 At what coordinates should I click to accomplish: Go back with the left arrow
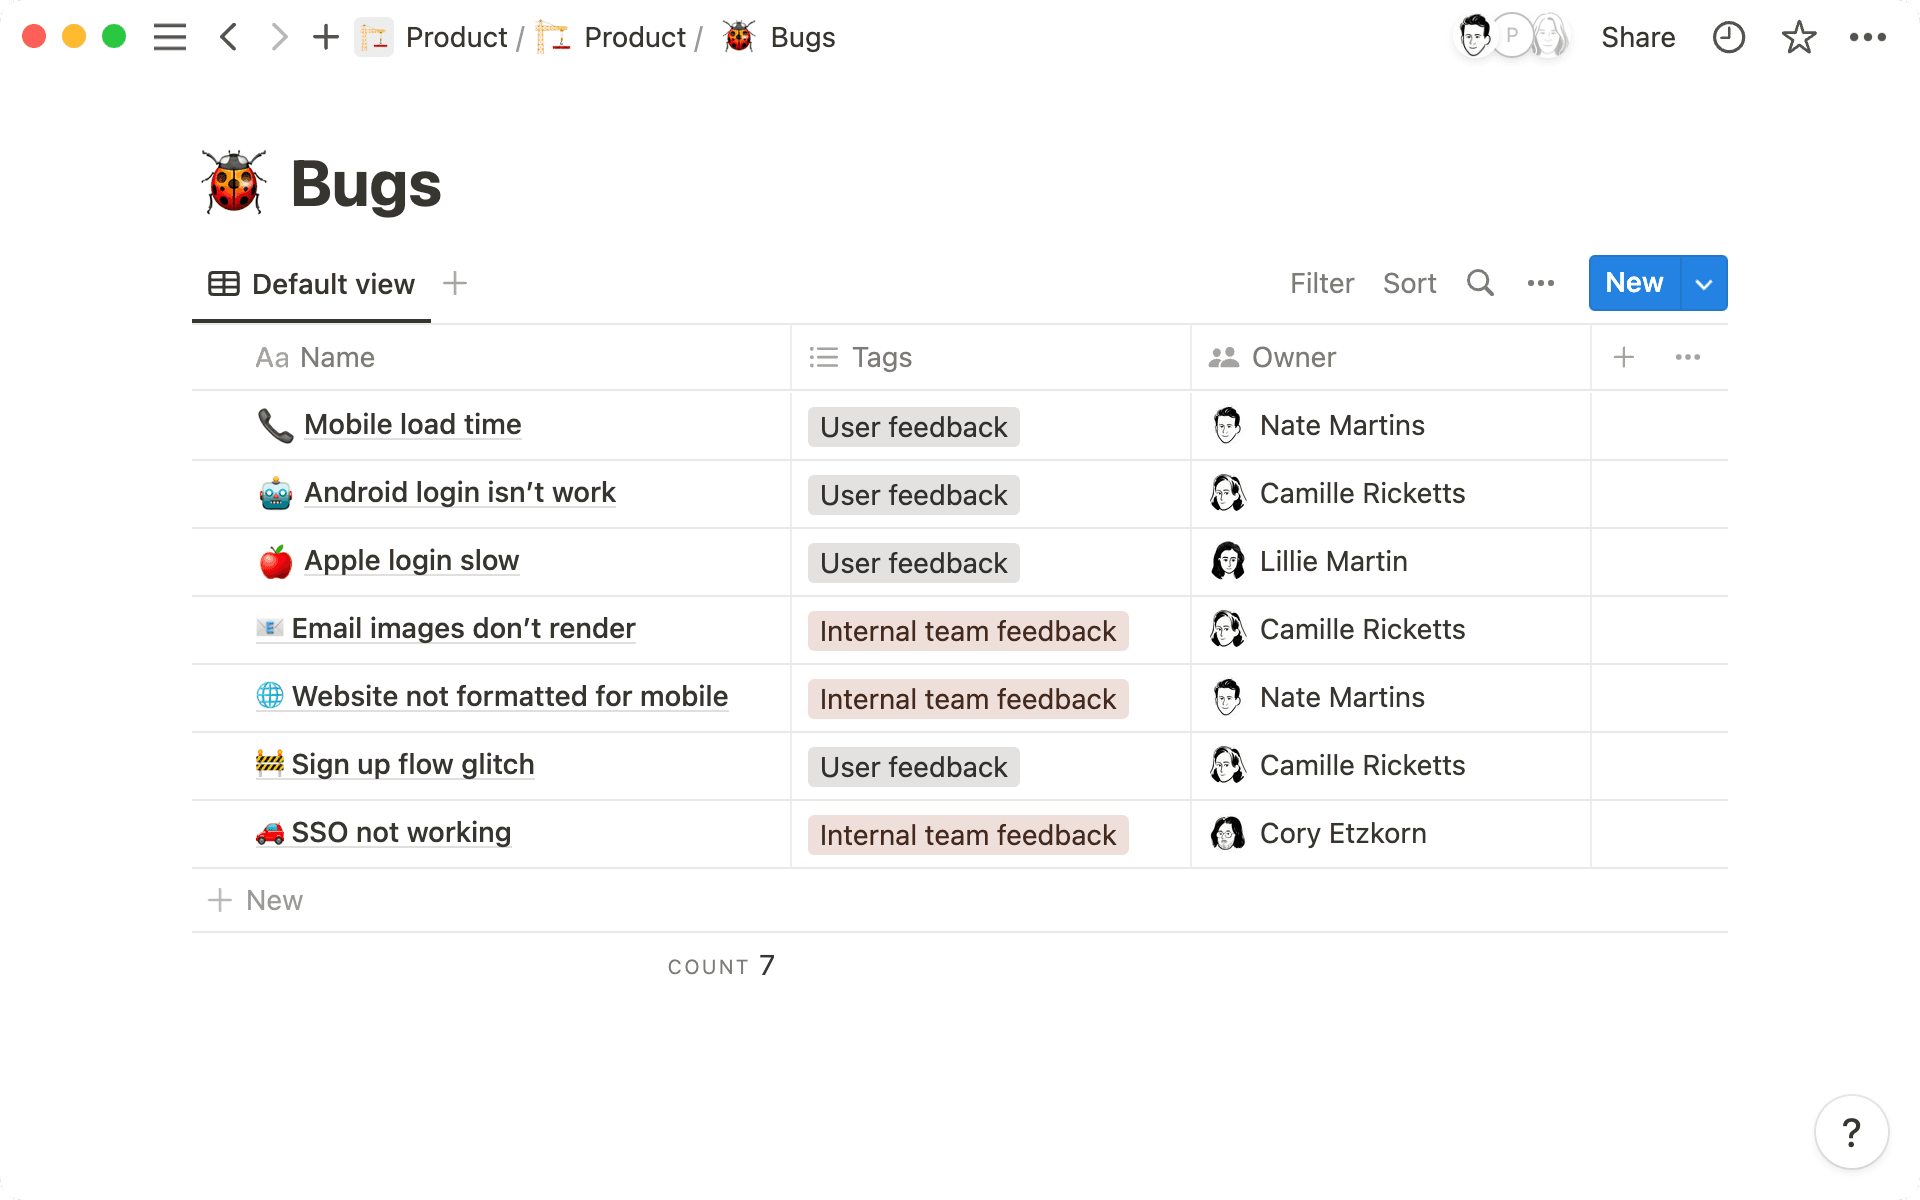pyautogui.click(x=229, y=38)
